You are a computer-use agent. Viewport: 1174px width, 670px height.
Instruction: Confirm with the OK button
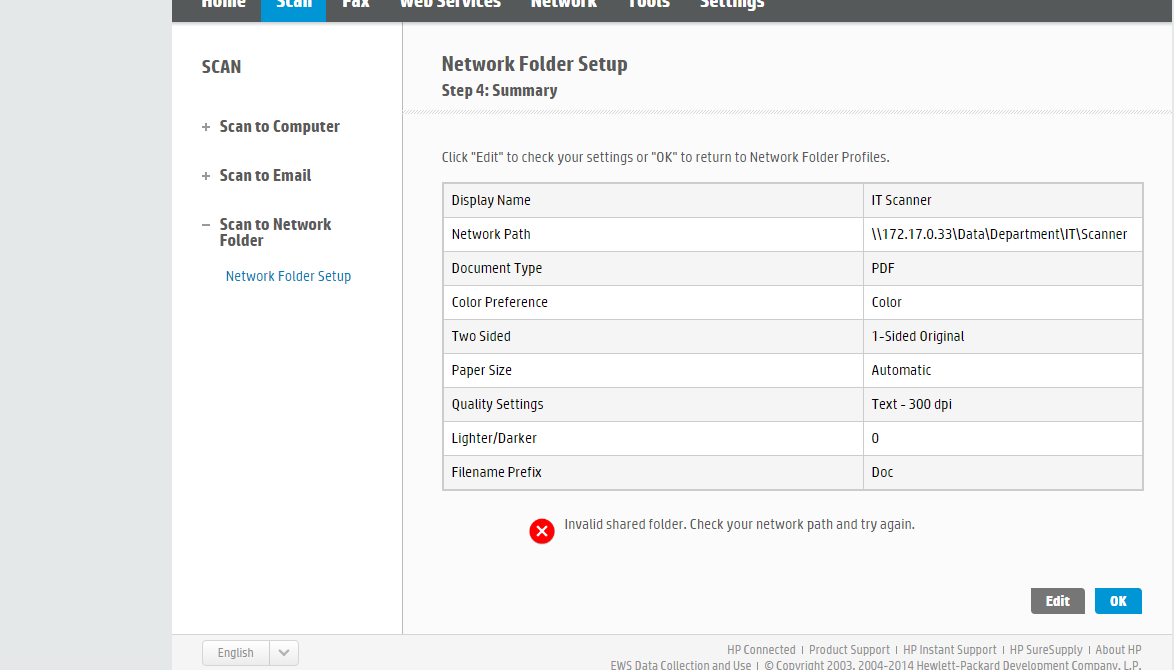click(x=1118, y=601)
